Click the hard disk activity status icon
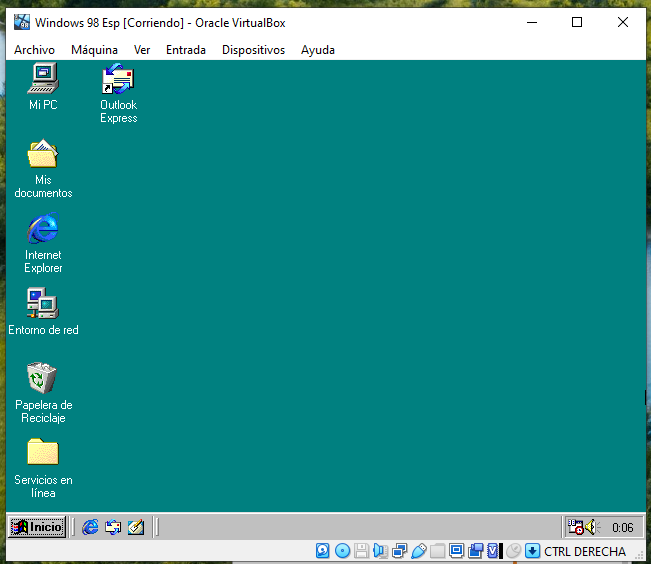 [323, 551]
